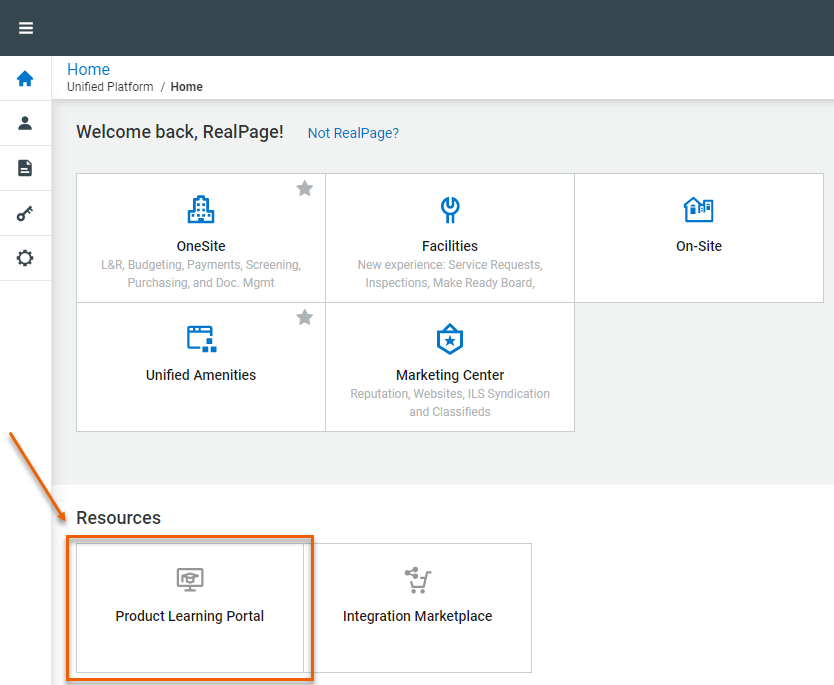Open the Product Learning Portal tile
The width and height of the screenshot is (834, 685).
(190, 607)
